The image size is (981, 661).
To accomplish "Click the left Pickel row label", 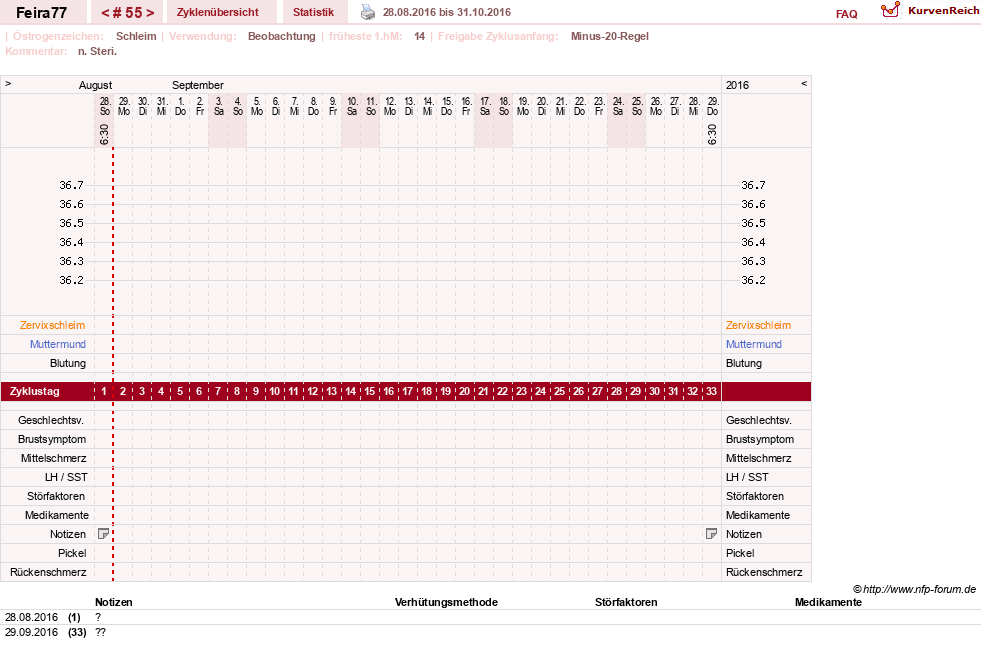I will (72, 553).
